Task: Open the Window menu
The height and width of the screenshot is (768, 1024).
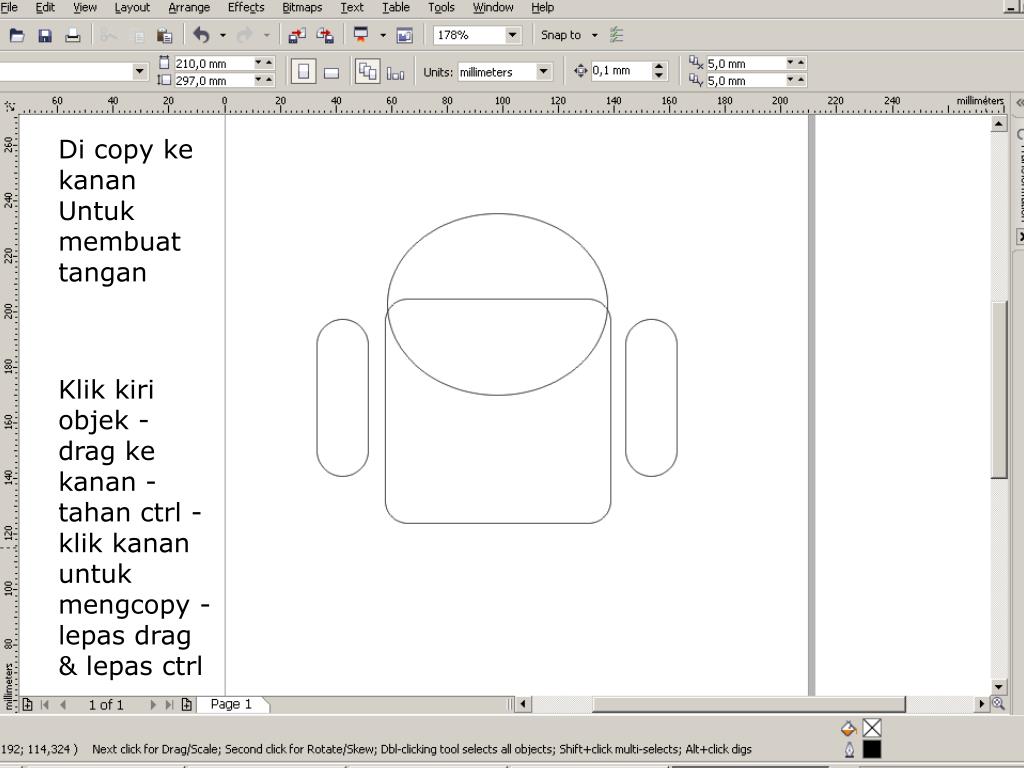Action: coord(493,8)
